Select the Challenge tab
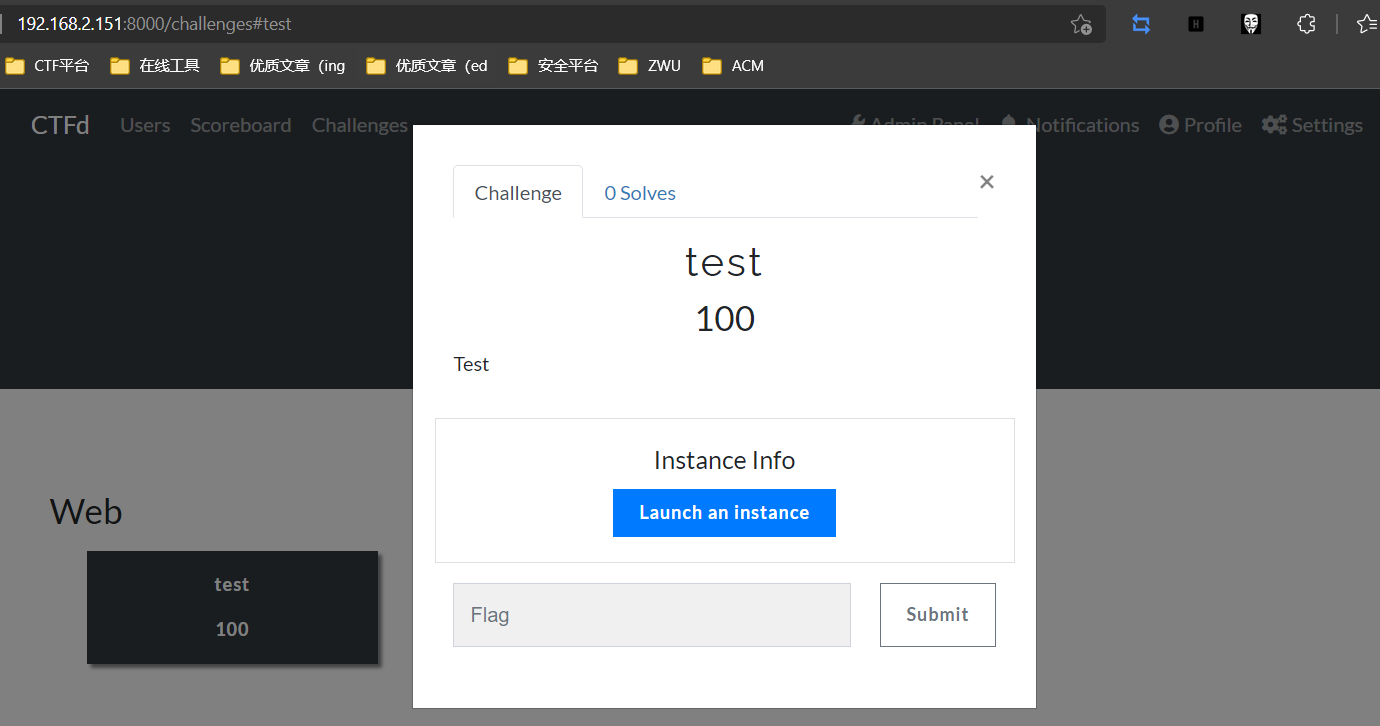This screenshot has width=1380, height=726. [518, 193]
